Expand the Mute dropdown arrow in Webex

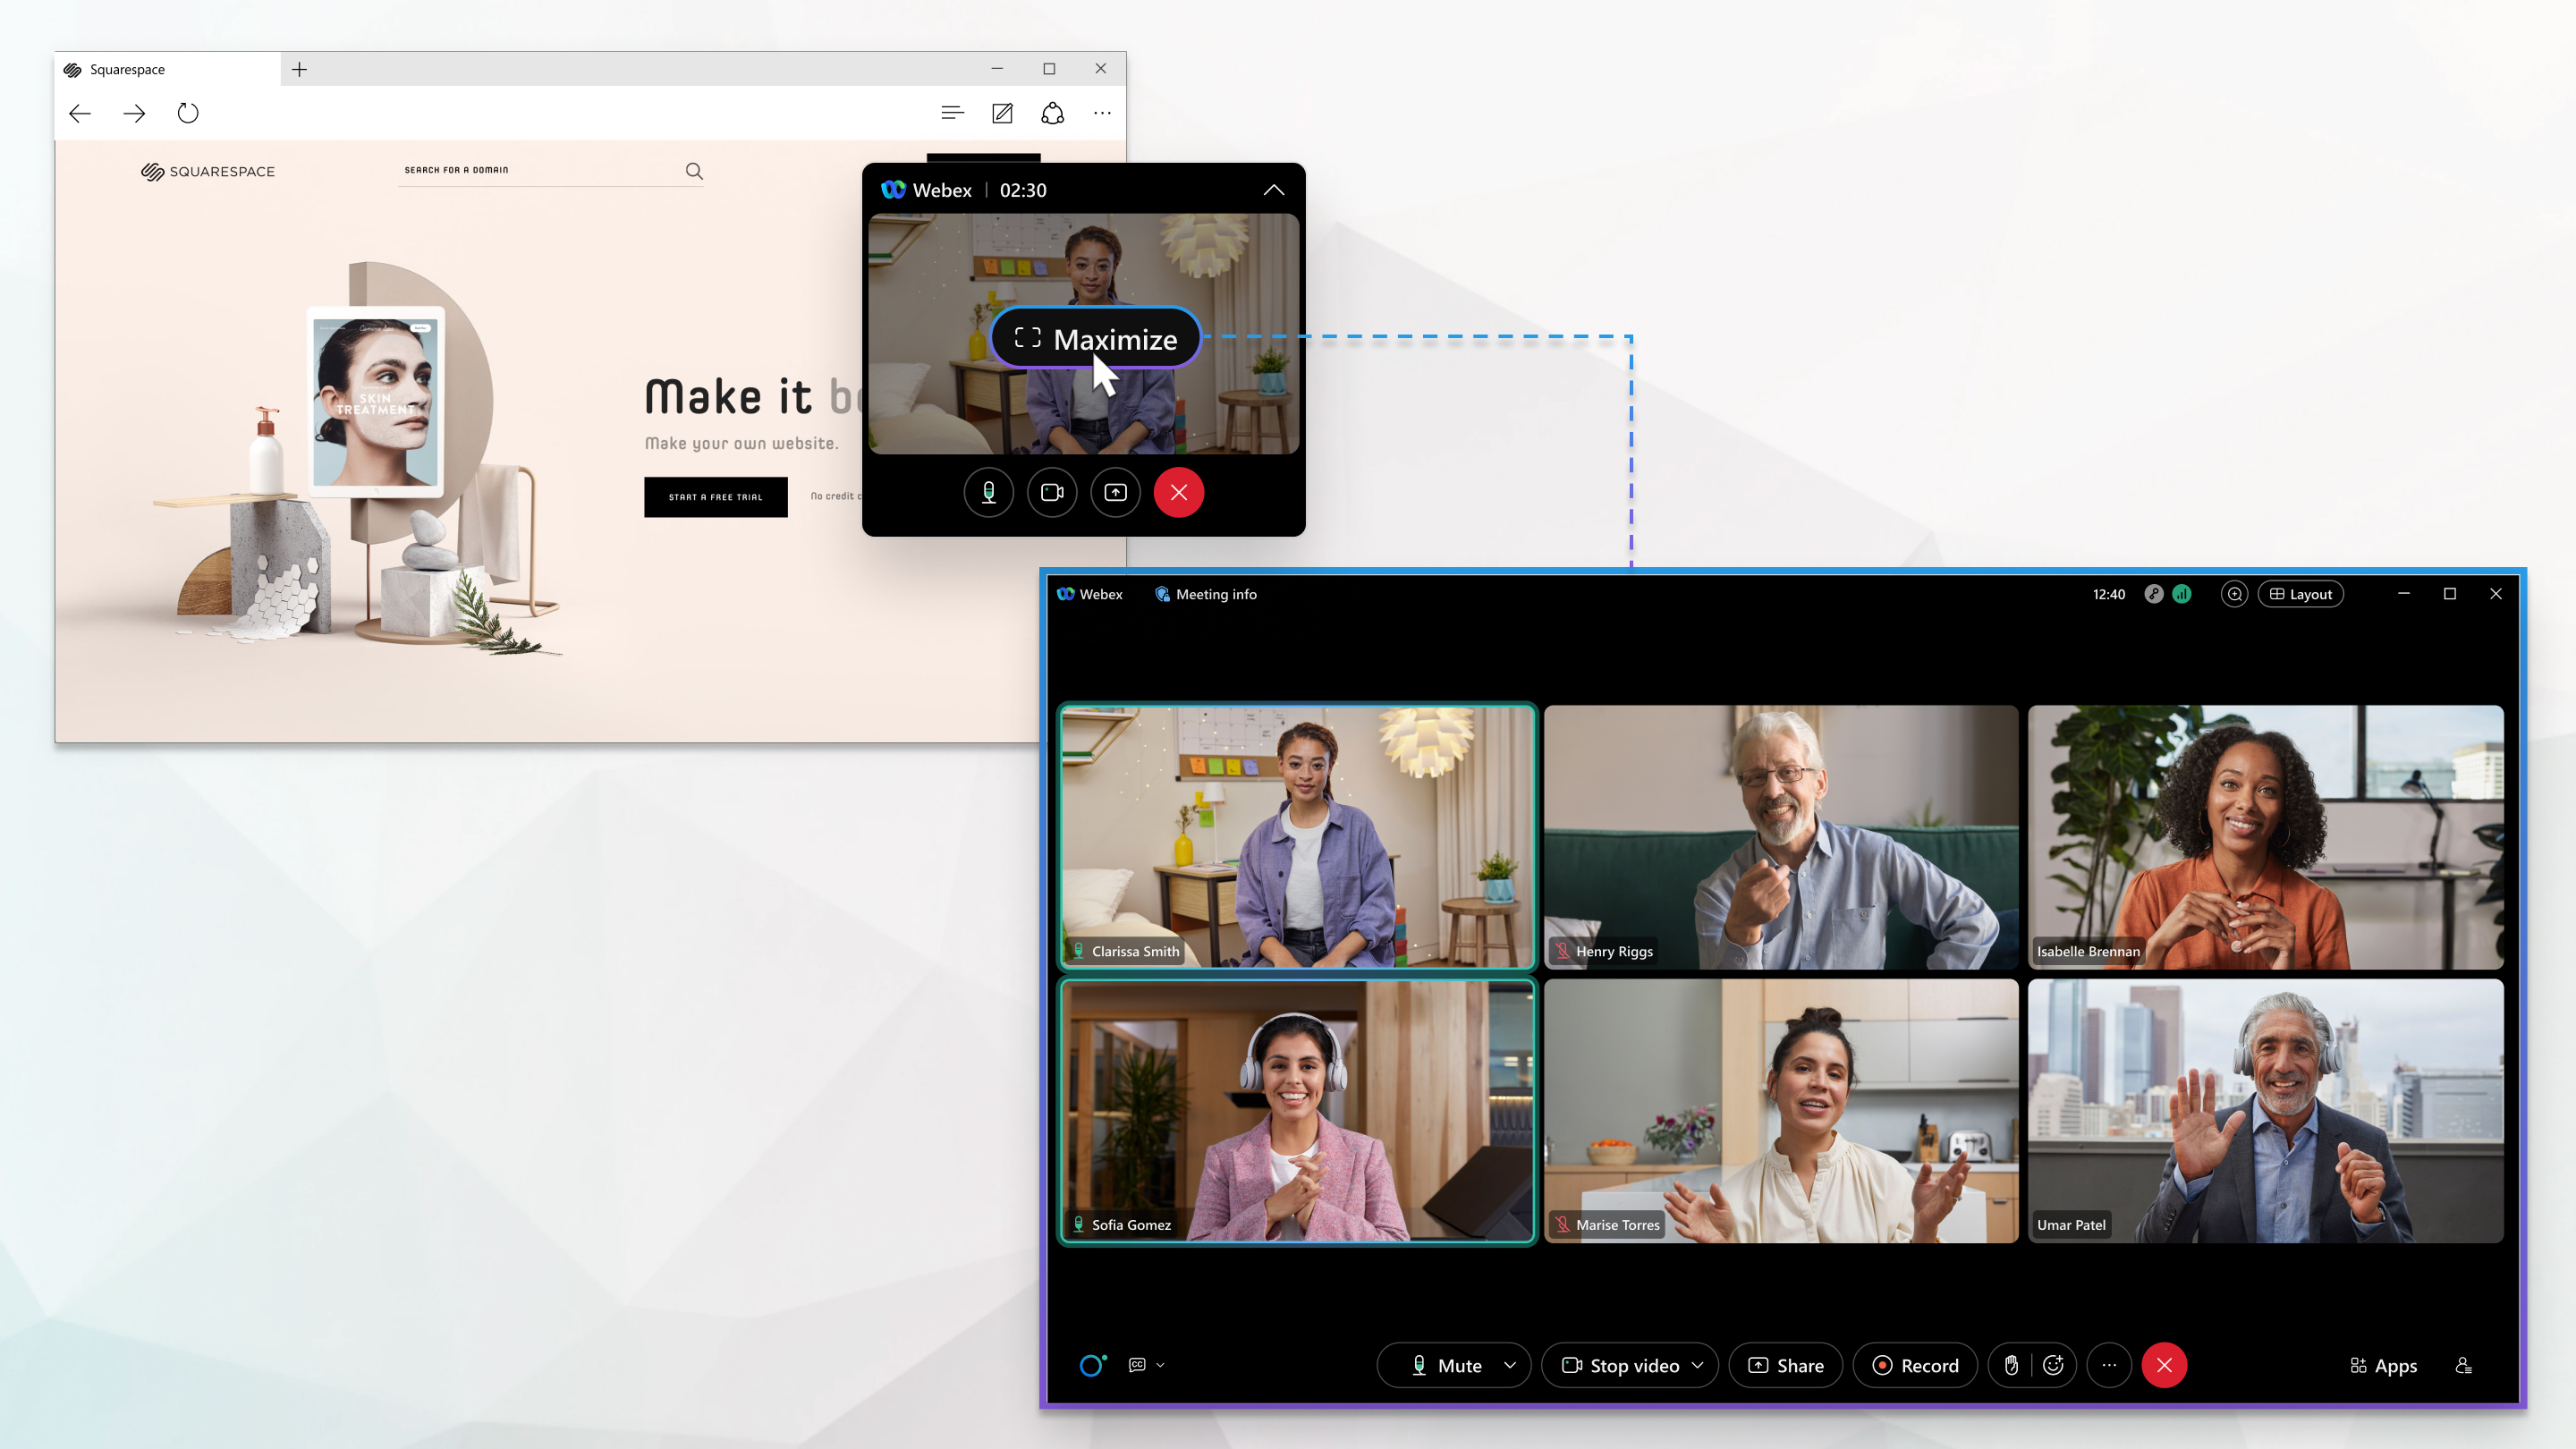coord(1507,1364)
